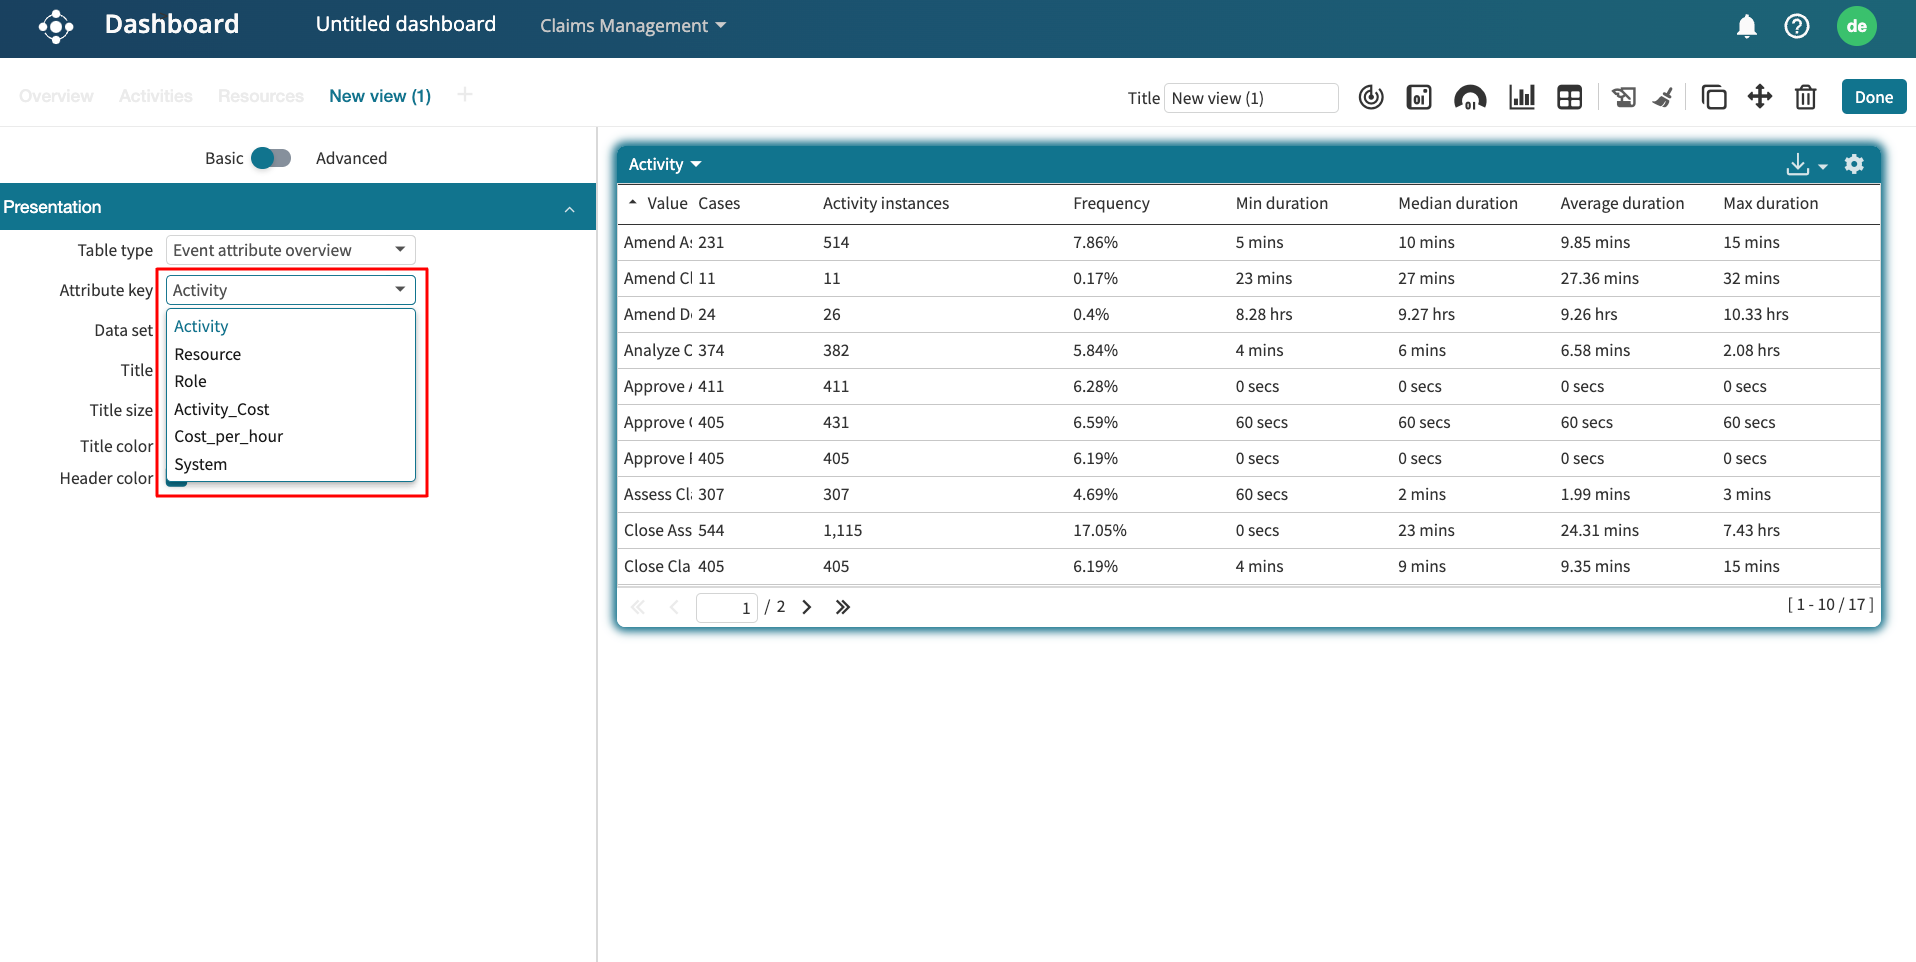
Task: Add a bar chart widget
Action: coord(1521,97)
